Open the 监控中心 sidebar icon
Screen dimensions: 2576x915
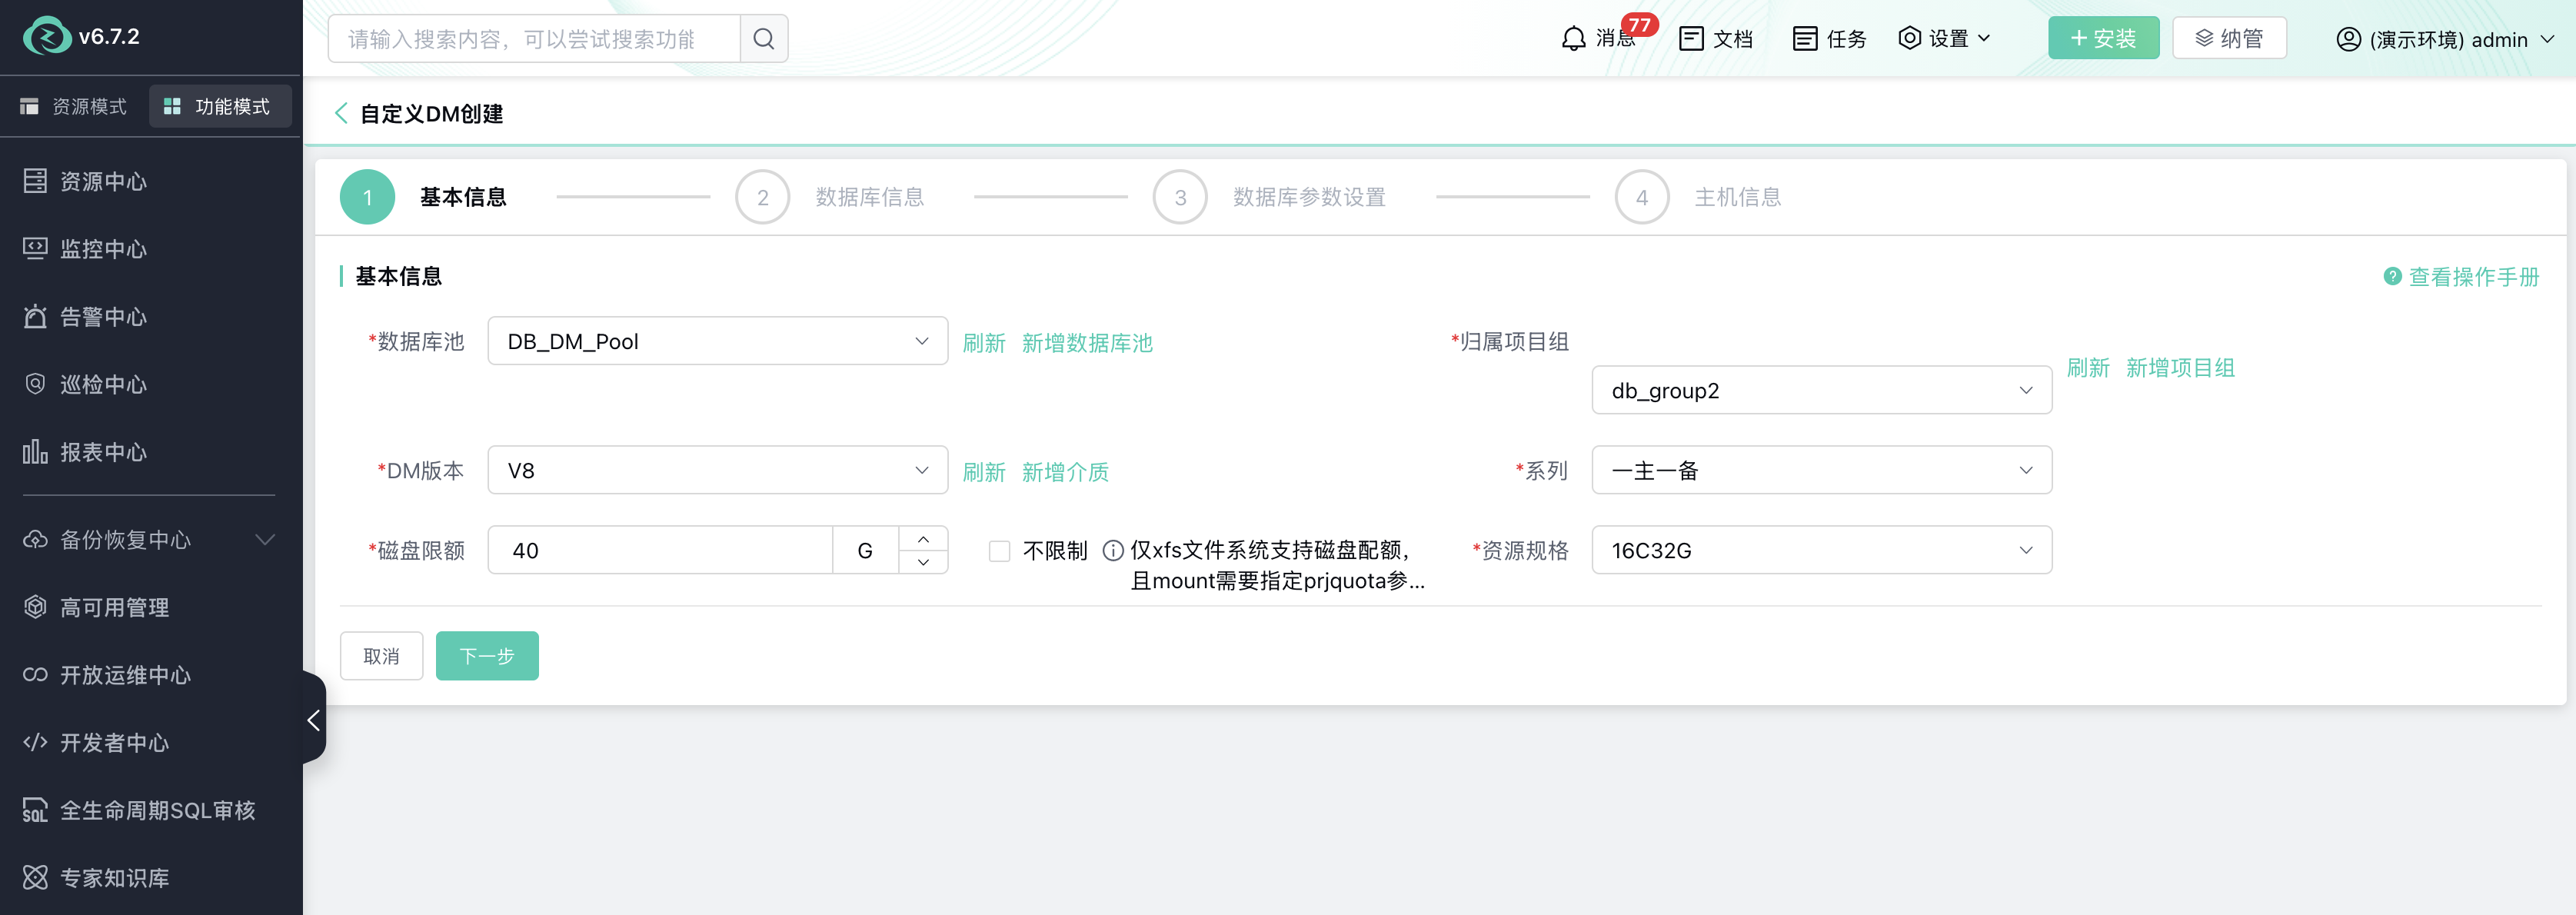click(x=35, y=249)
